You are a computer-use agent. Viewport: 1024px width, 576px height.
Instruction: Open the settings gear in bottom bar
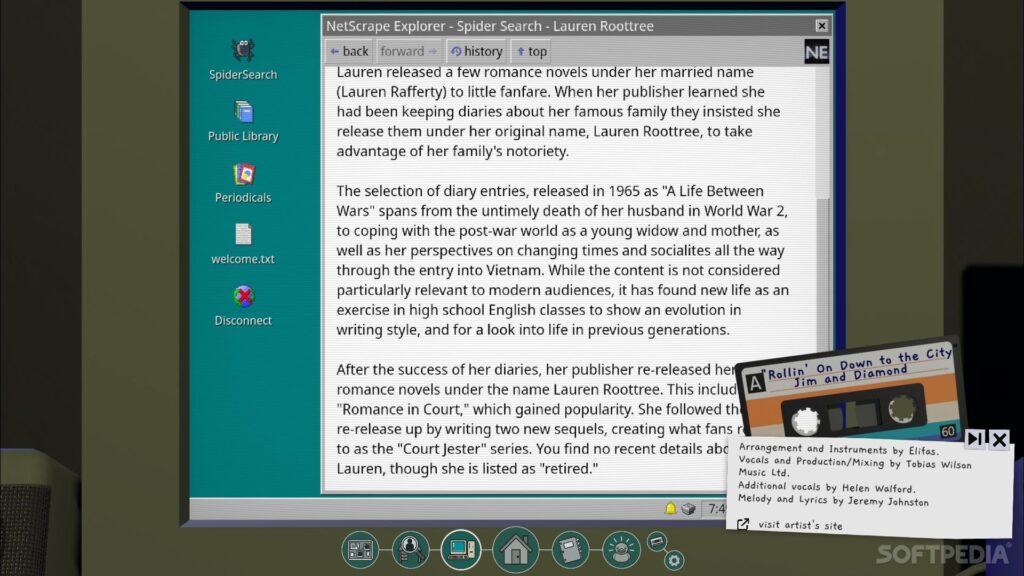(x=675, y=560)
